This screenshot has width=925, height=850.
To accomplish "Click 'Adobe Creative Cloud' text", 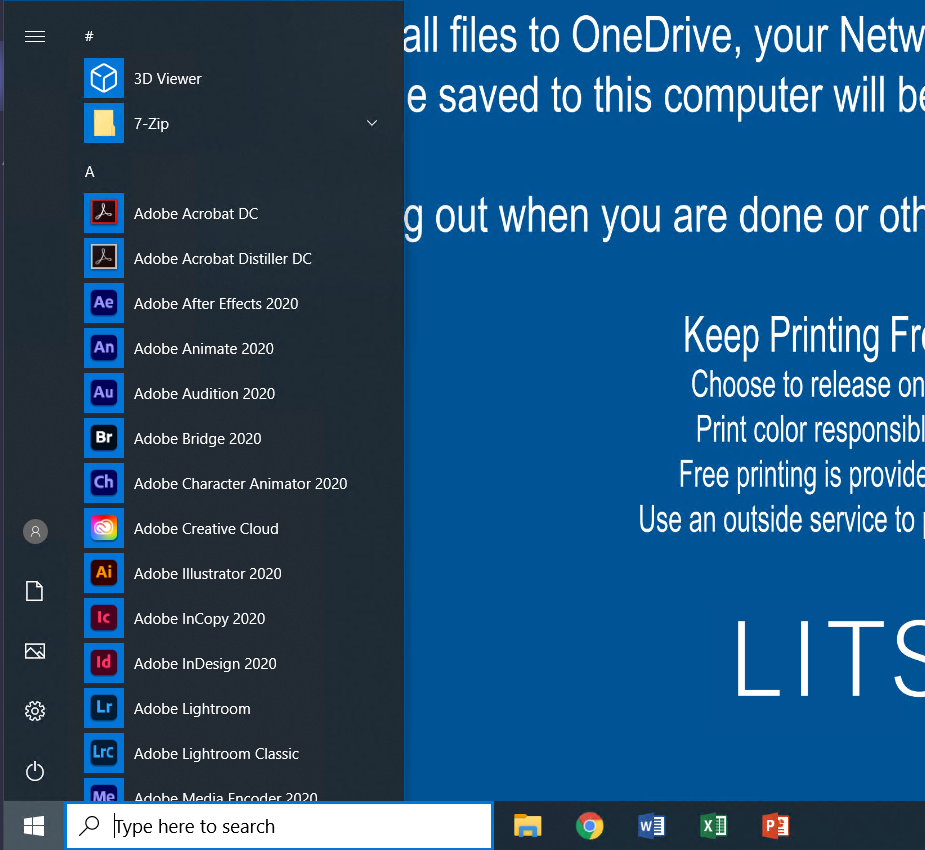I will [x=206, y=529].
